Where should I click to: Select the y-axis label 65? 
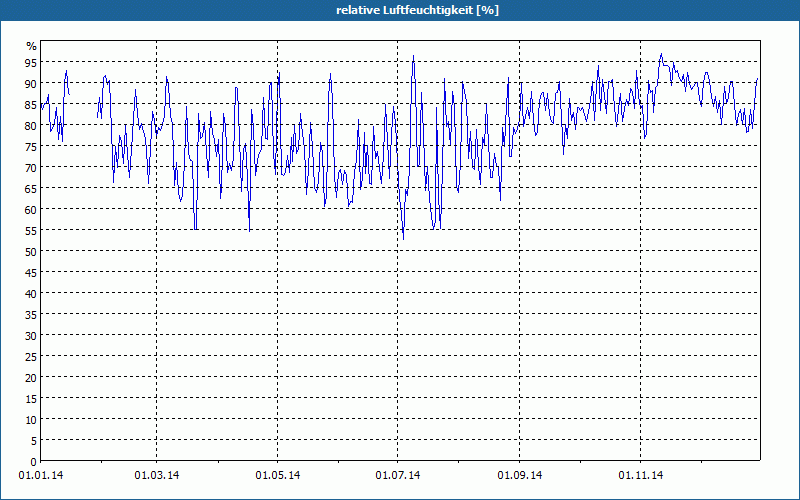31,189
